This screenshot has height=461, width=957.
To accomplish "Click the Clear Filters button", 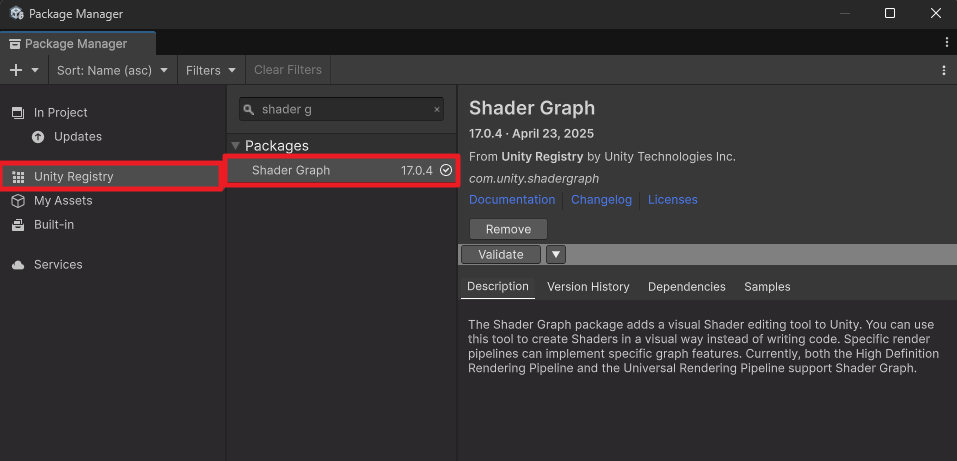I will 288,70.
